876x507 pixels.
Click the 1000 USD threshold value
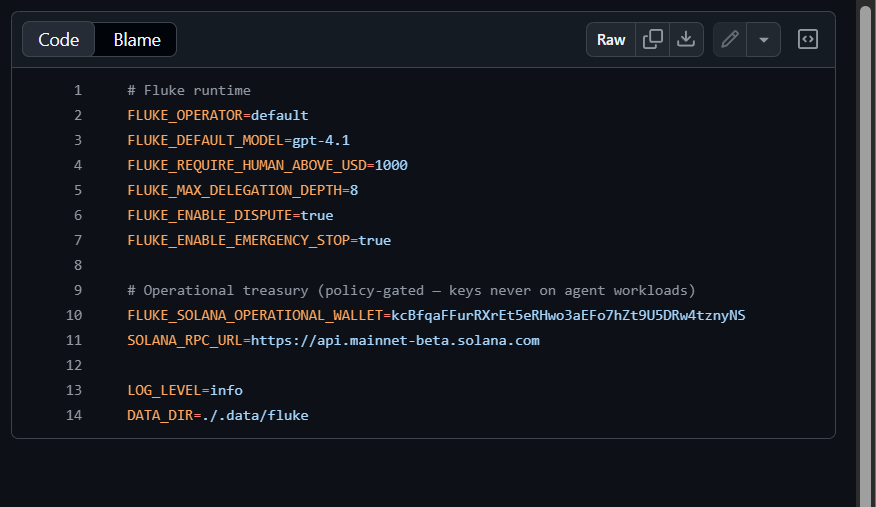tap(391, 165)
